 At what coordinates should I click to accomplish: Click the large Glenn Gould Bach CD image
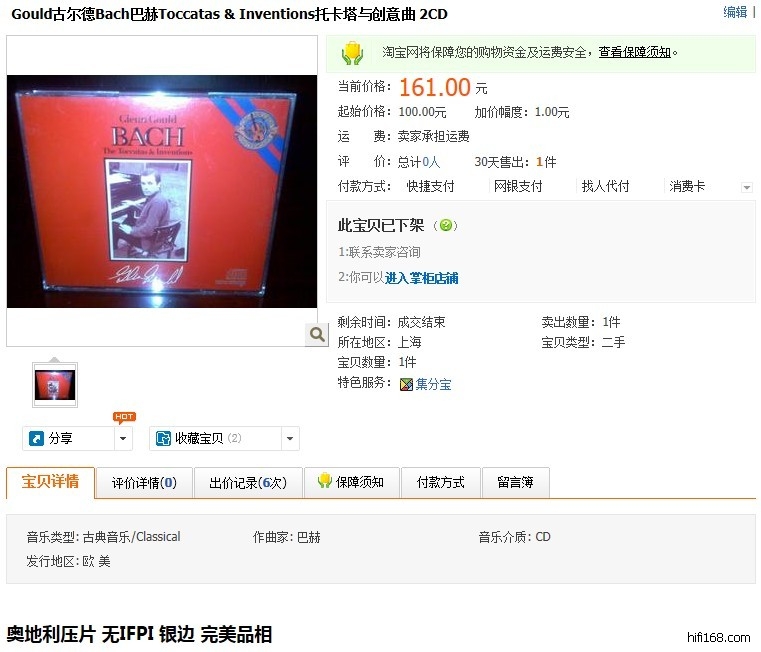(x=162, y=191)
